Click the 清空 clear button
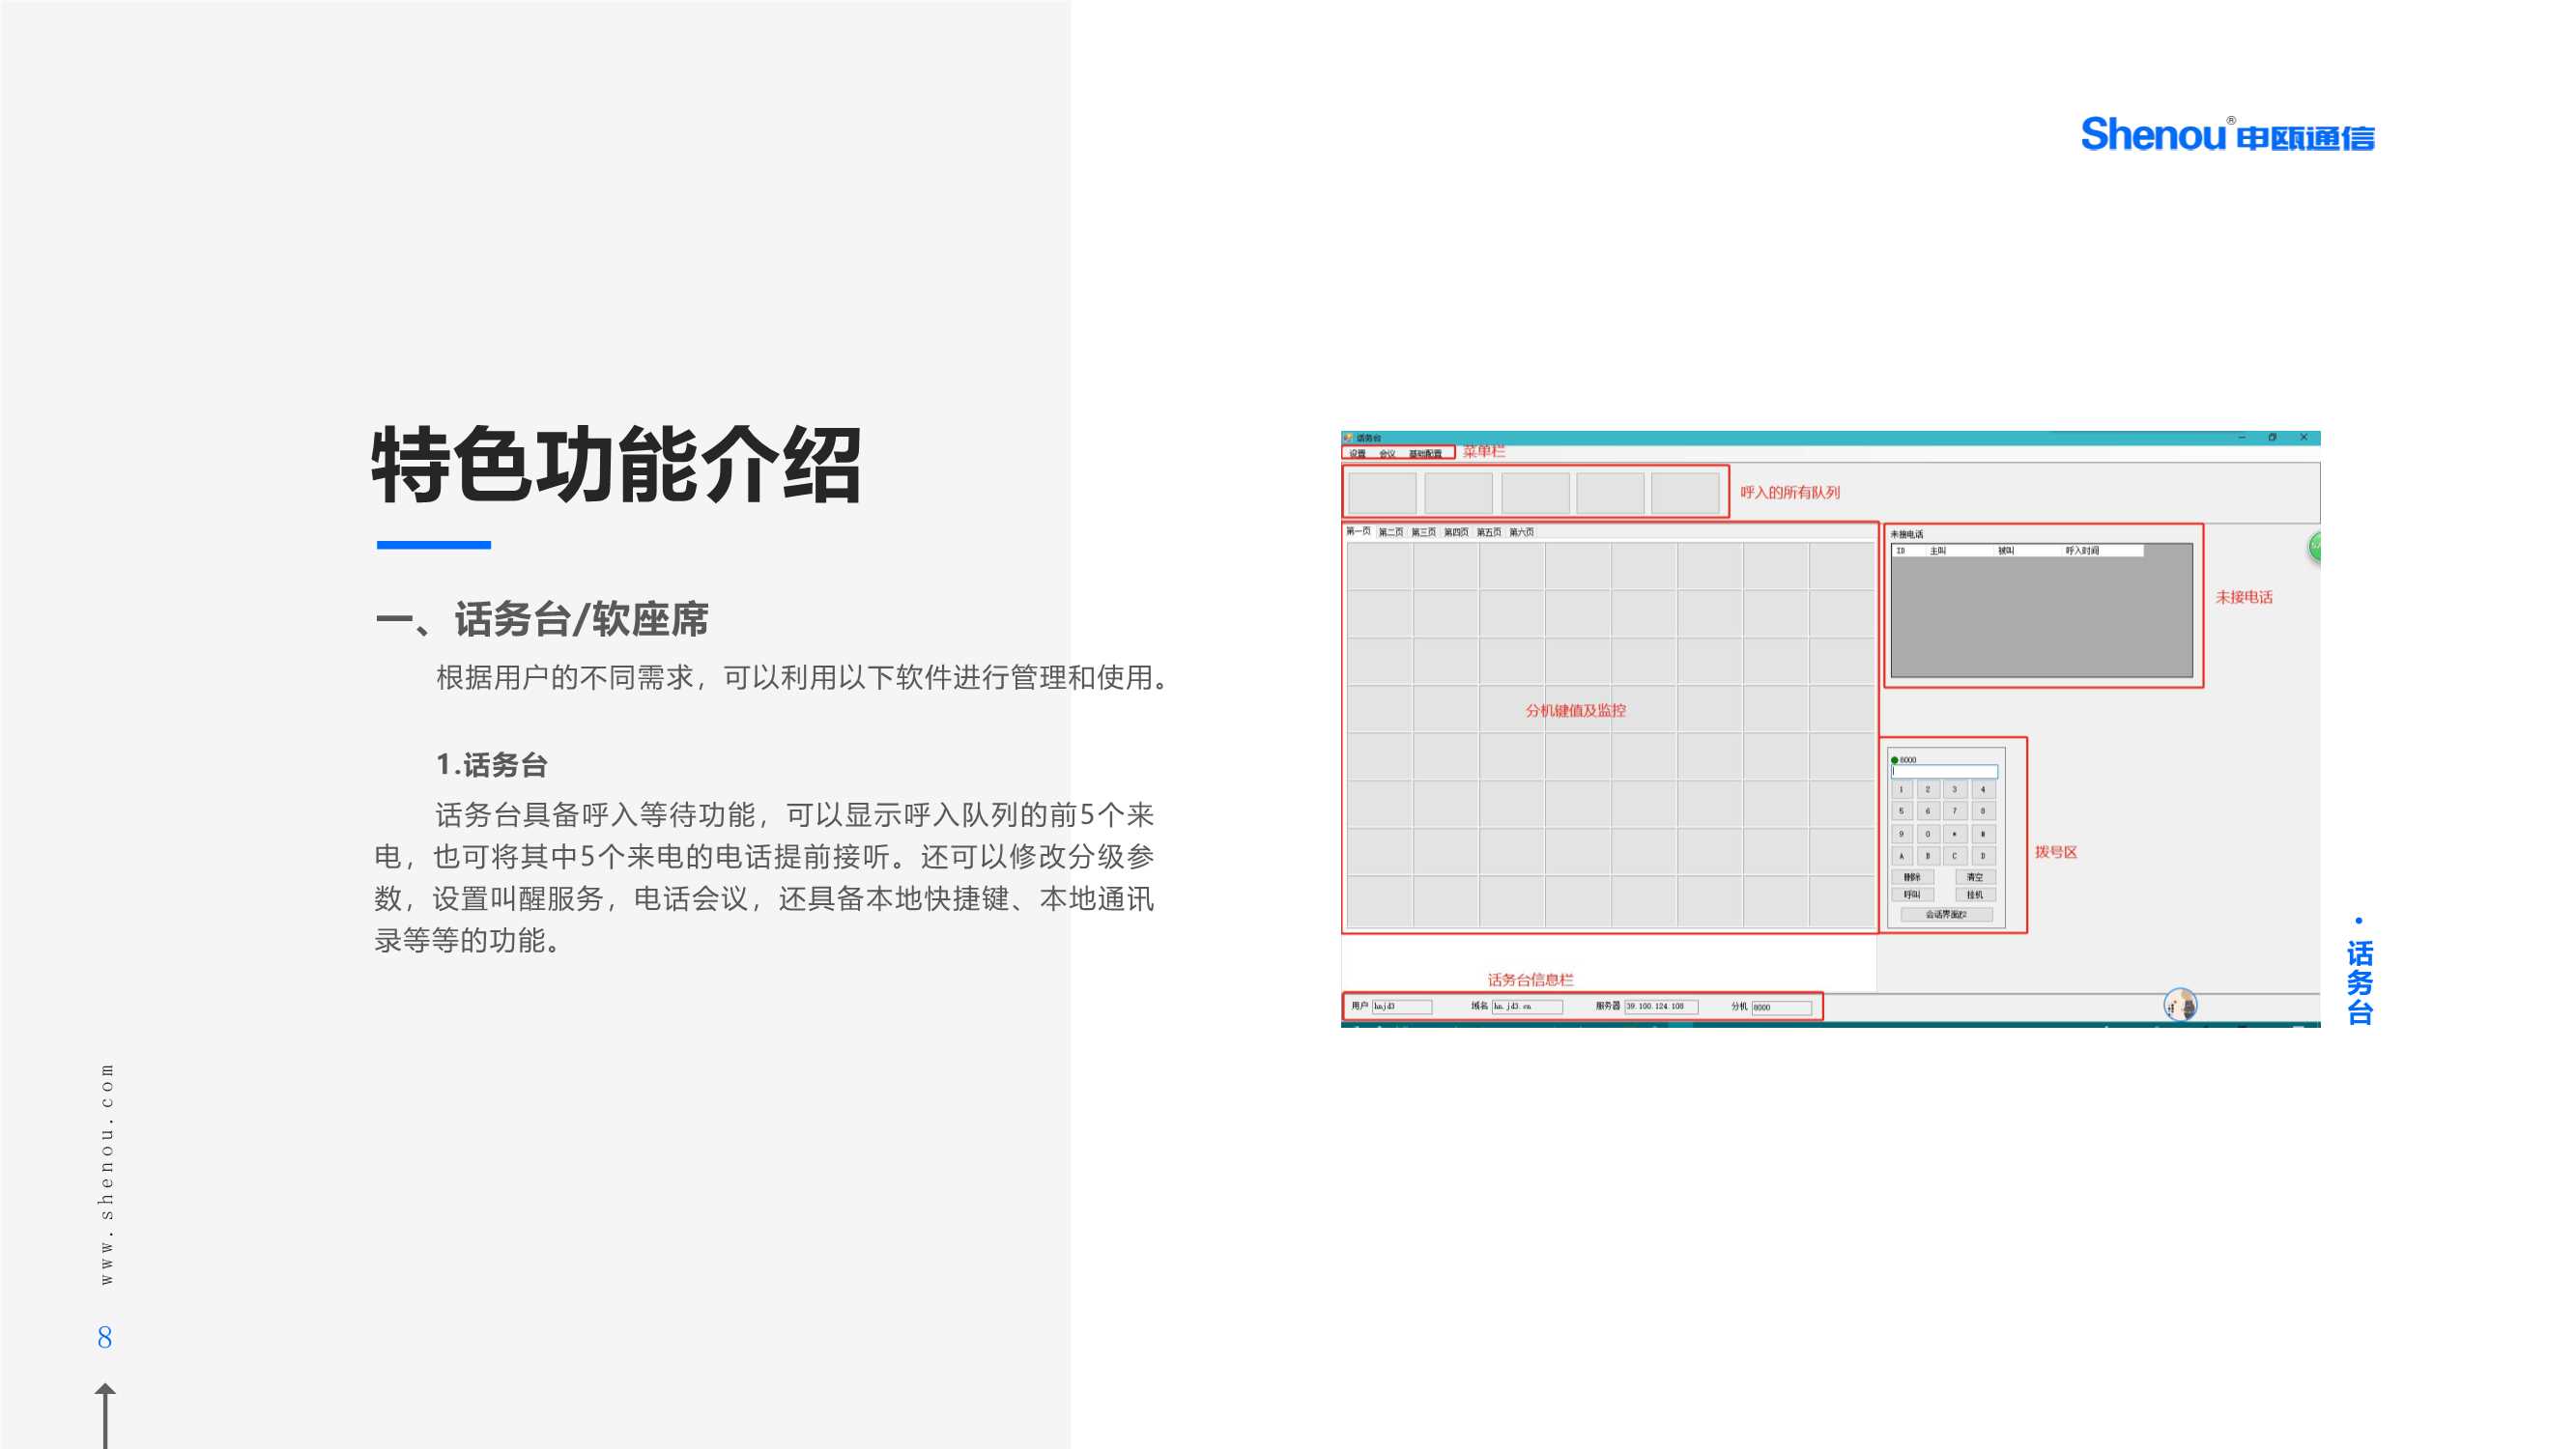 click(1974, 877)
